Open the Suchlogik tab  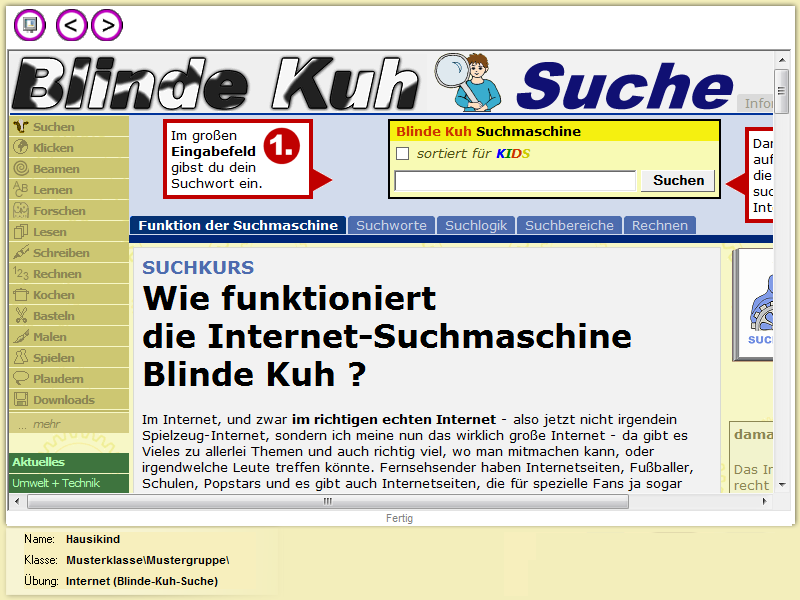(476, 225)
